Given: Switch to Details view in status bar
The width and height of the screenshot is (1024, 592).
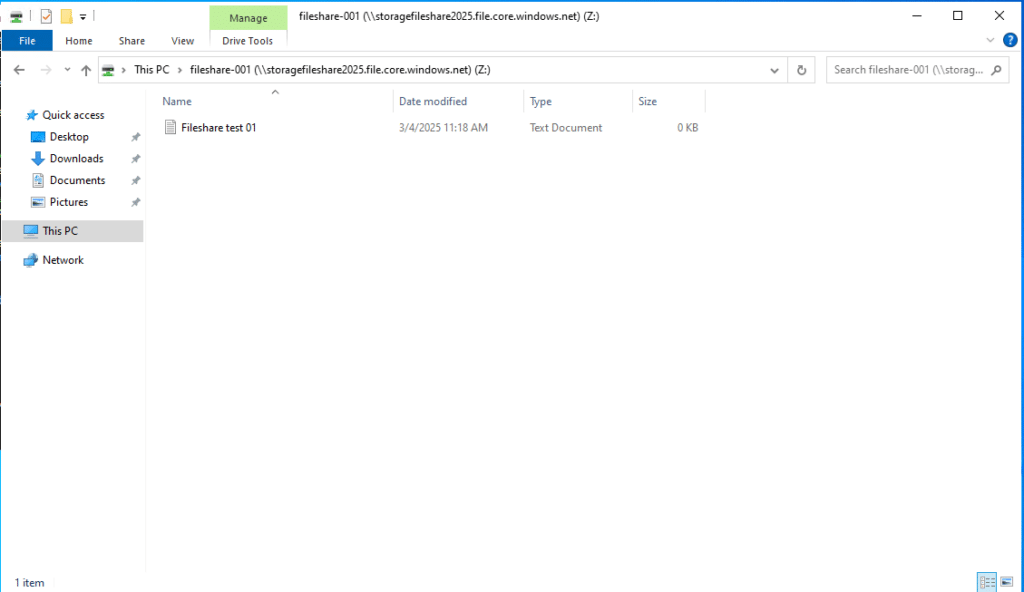Looking at the screenshot, I should [986, 582].
